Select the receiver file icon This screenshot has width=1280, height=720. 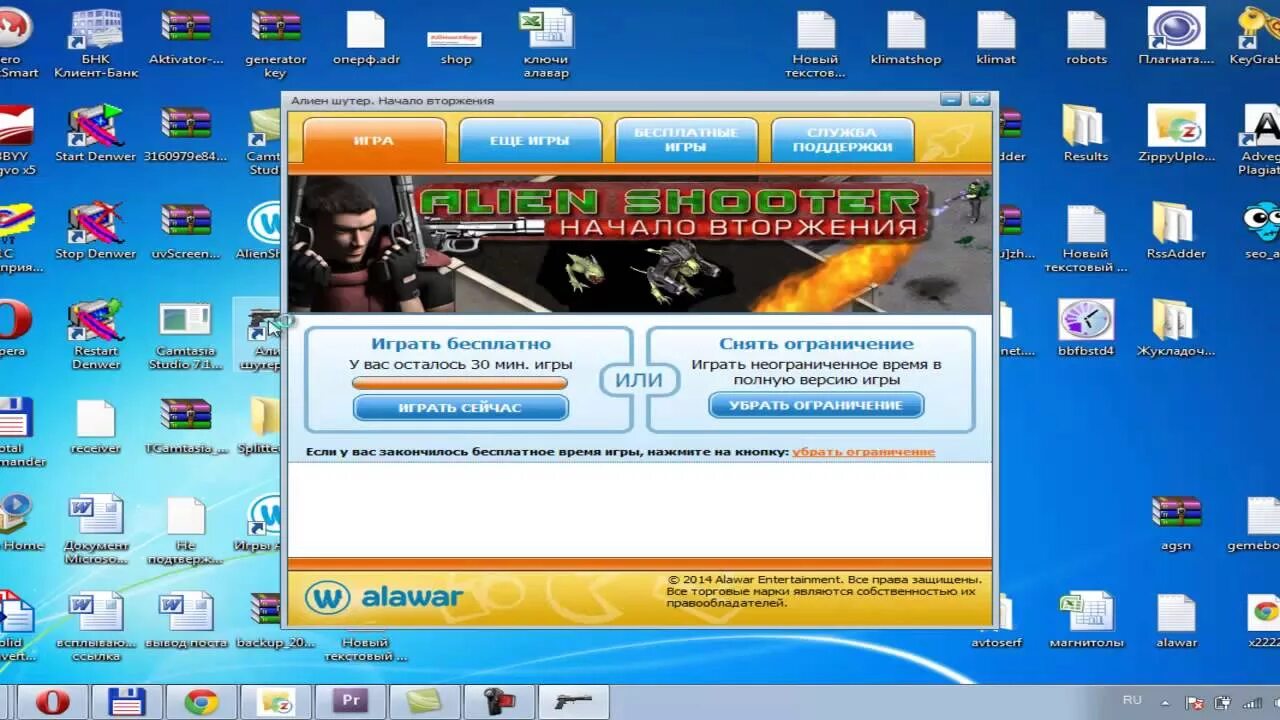coord(96,427)
